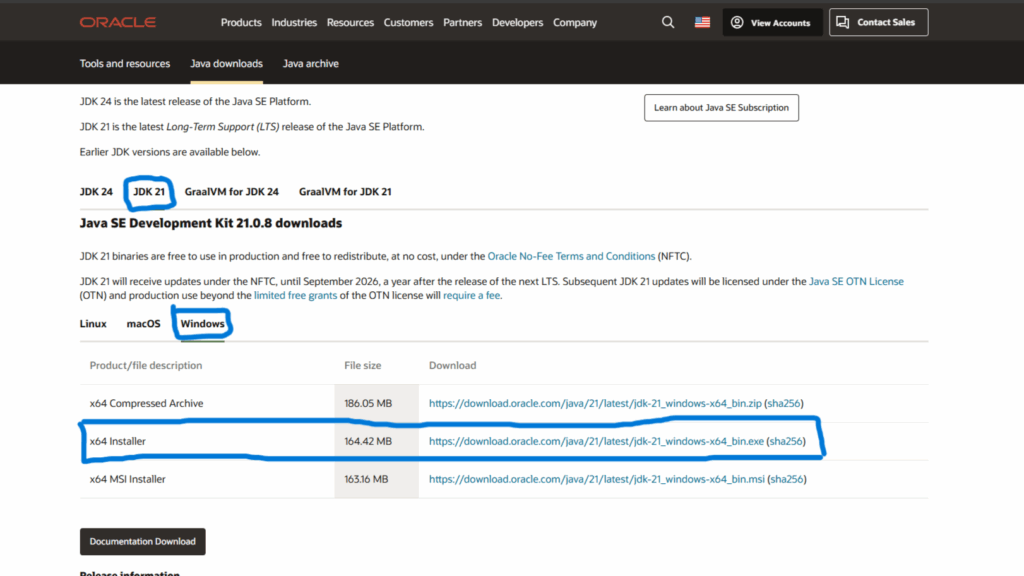This screenshot has width=1024, height=576.
Task: Click the require a fee link
Action: 472,295
